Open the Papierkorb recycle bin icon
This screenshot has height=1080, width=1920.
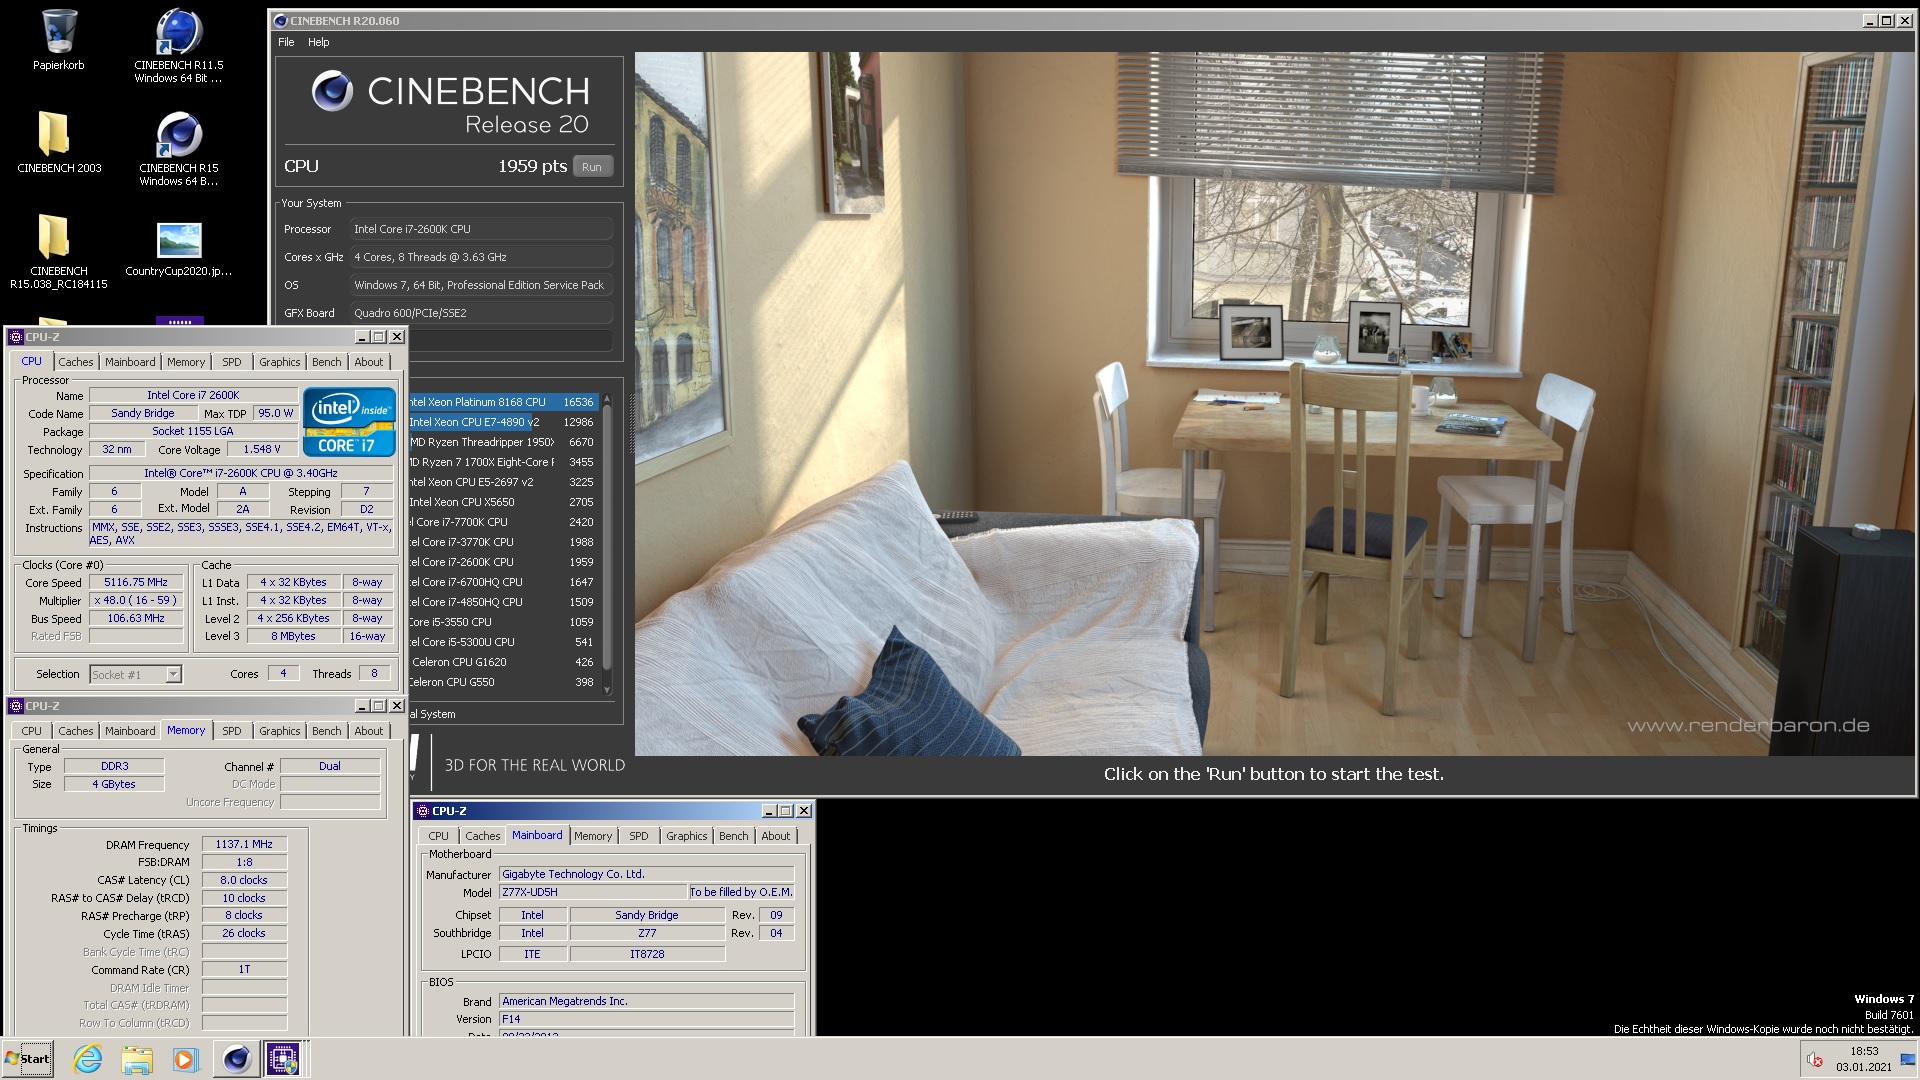[58, 40]
